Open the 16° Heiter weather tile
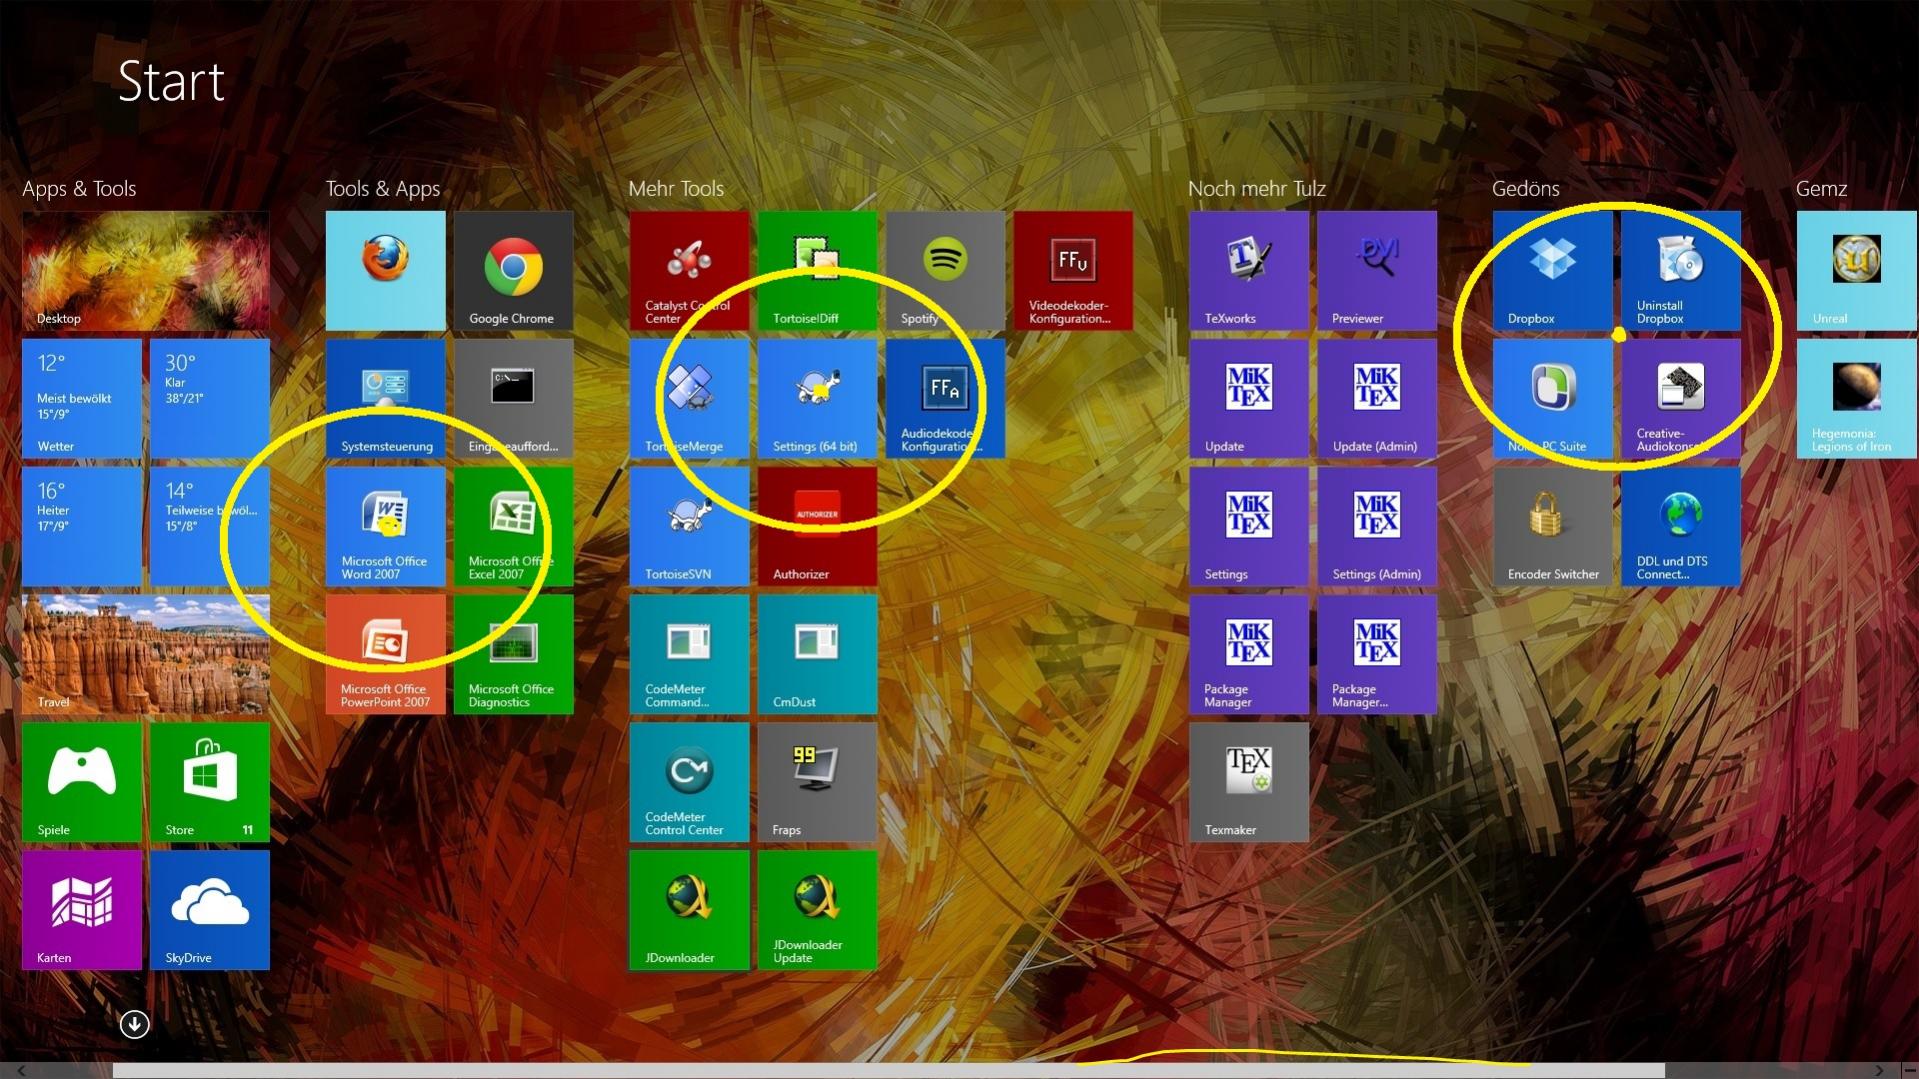This screenshot has height=1079, width=1919. click(82, 526)
